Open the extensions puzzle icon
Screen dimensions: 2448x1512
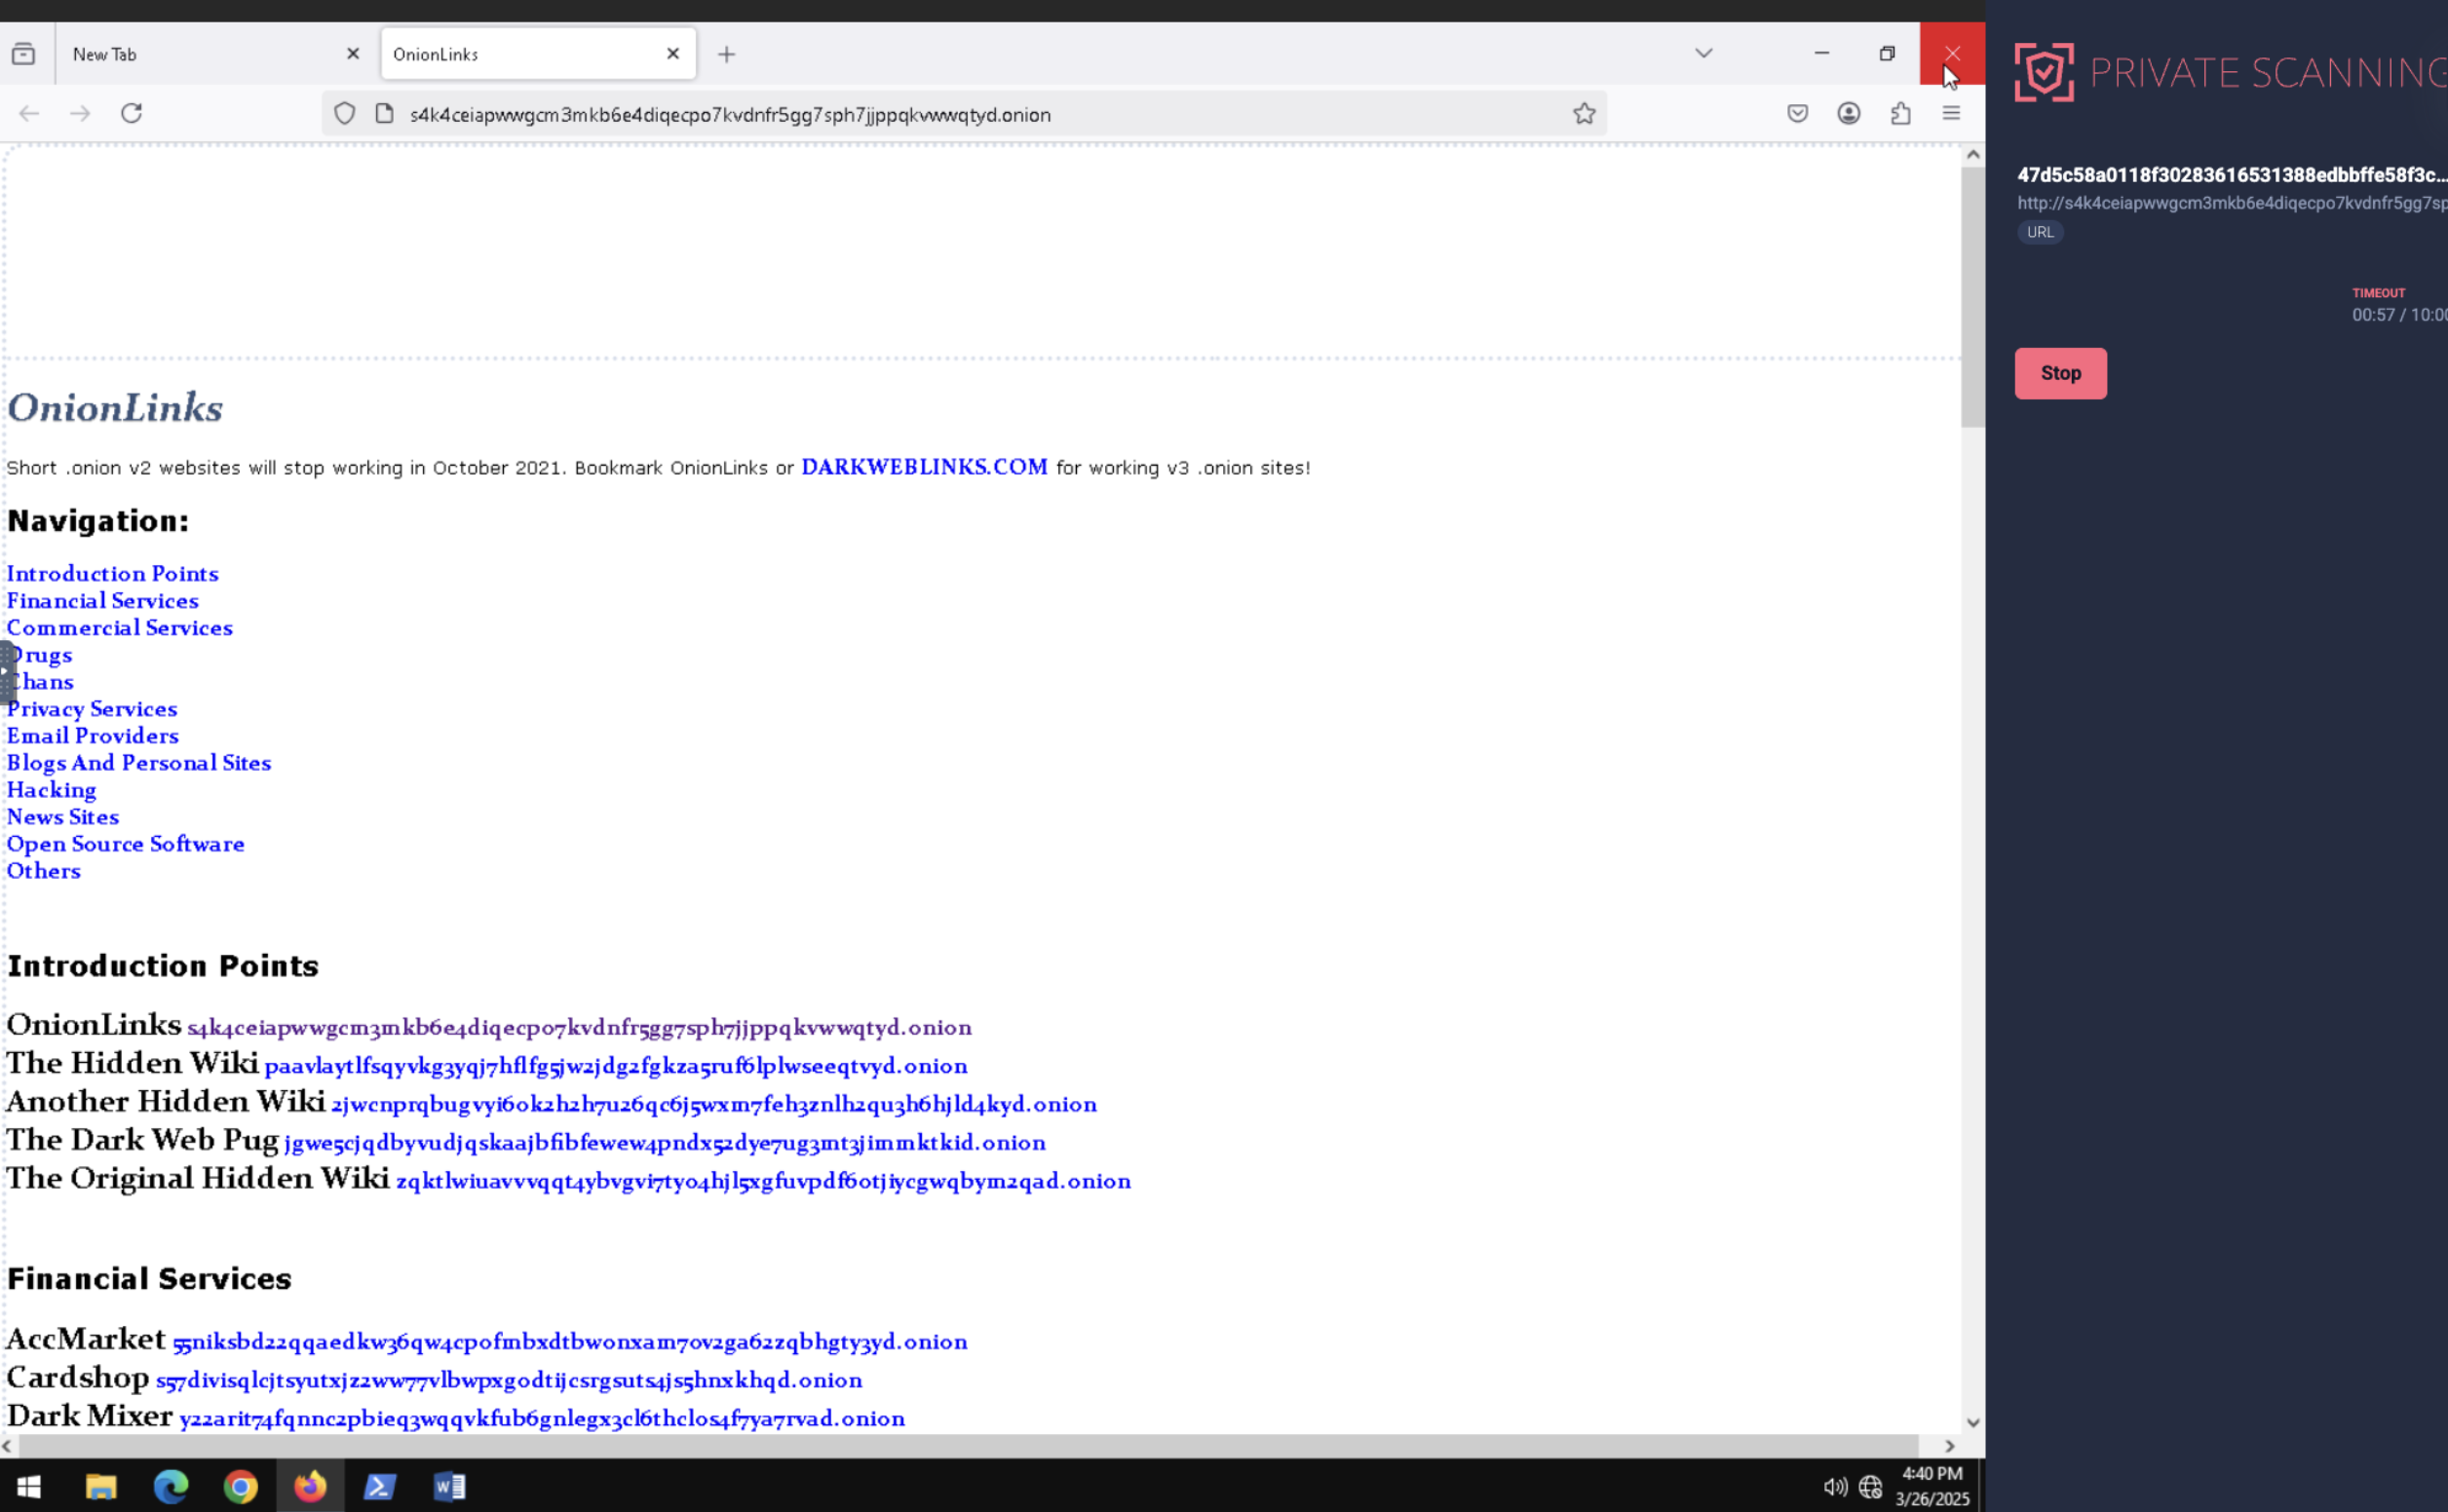1900,113
